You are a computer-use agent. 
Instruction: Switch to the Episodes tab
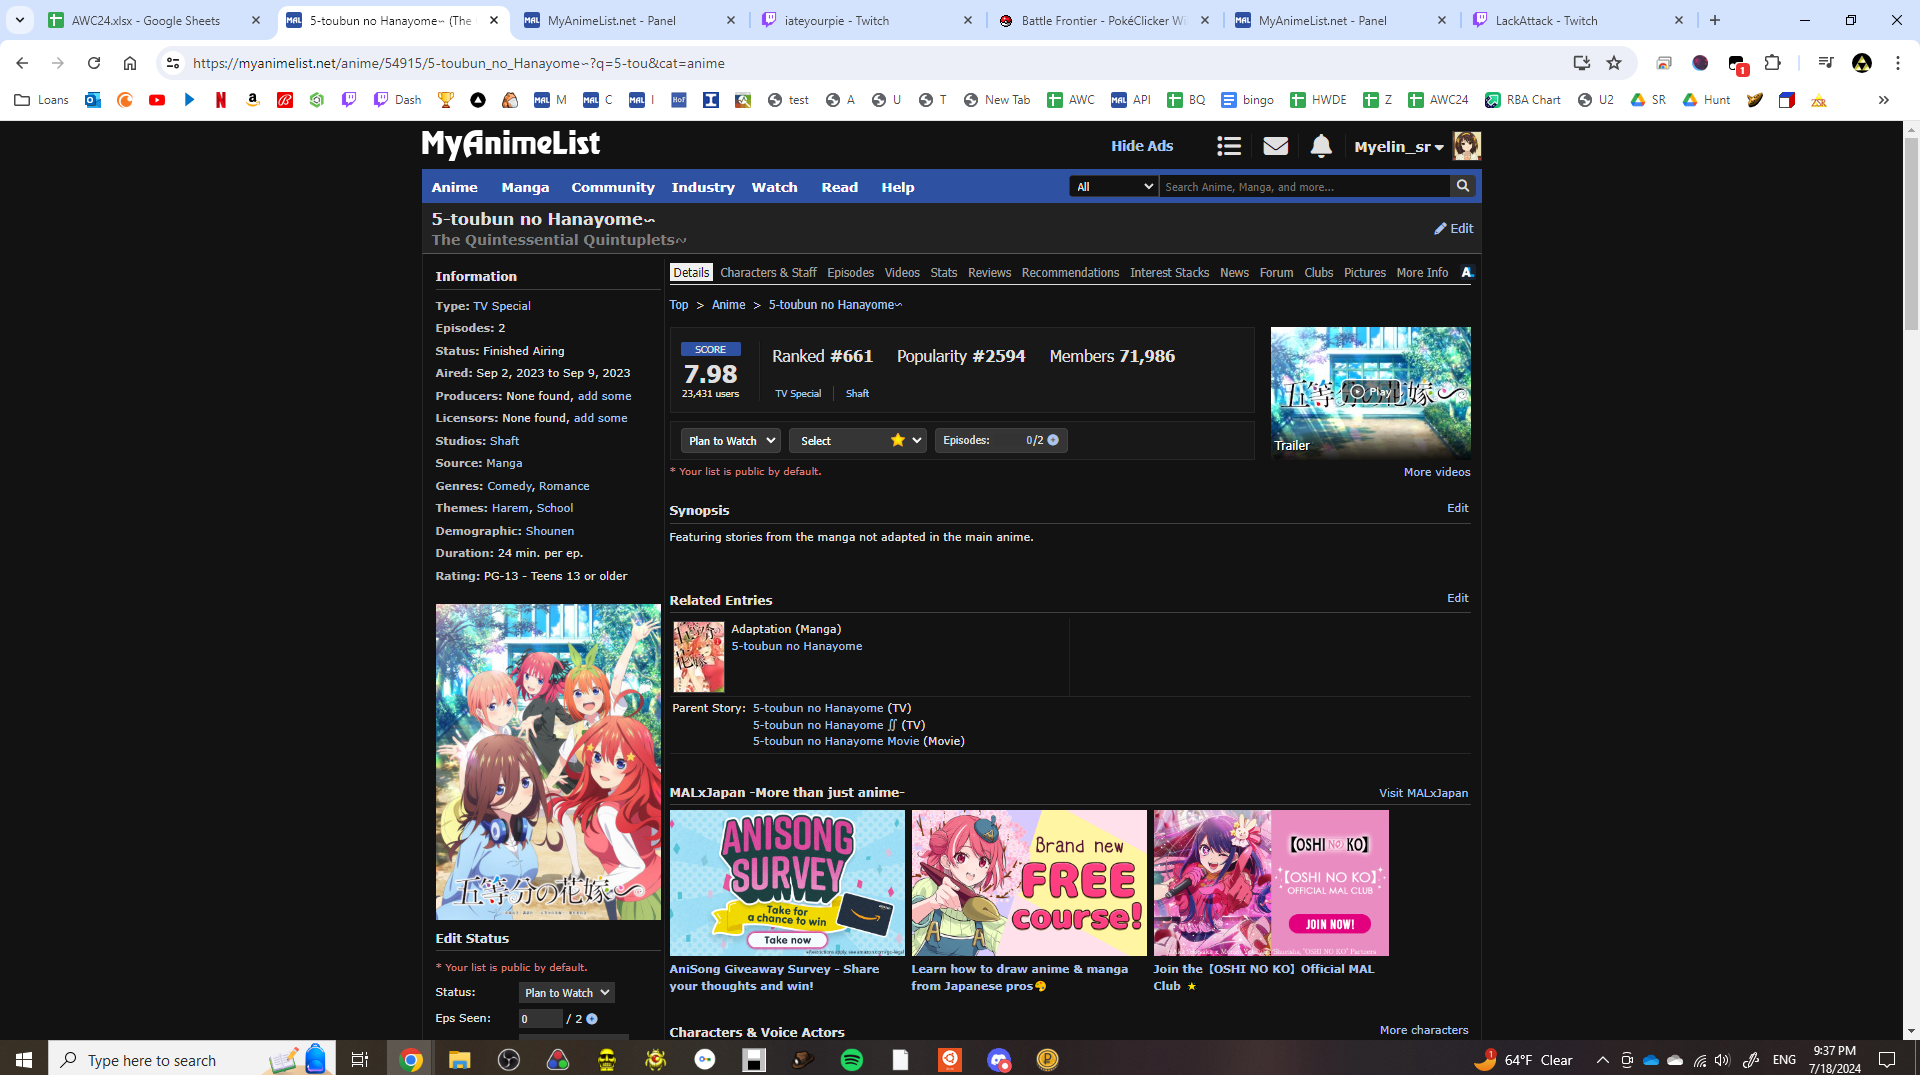pyautogui.click(x=851, y=272)
